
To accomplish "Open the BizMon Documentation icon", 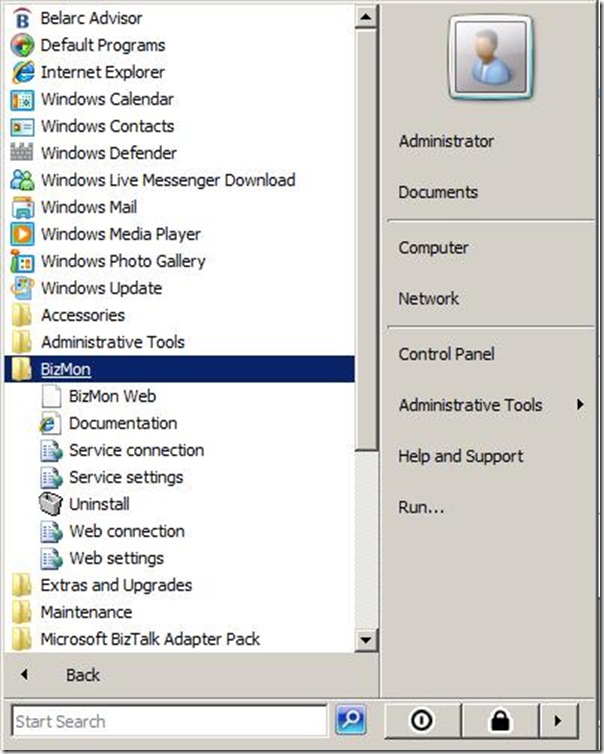I will point(50,424).
